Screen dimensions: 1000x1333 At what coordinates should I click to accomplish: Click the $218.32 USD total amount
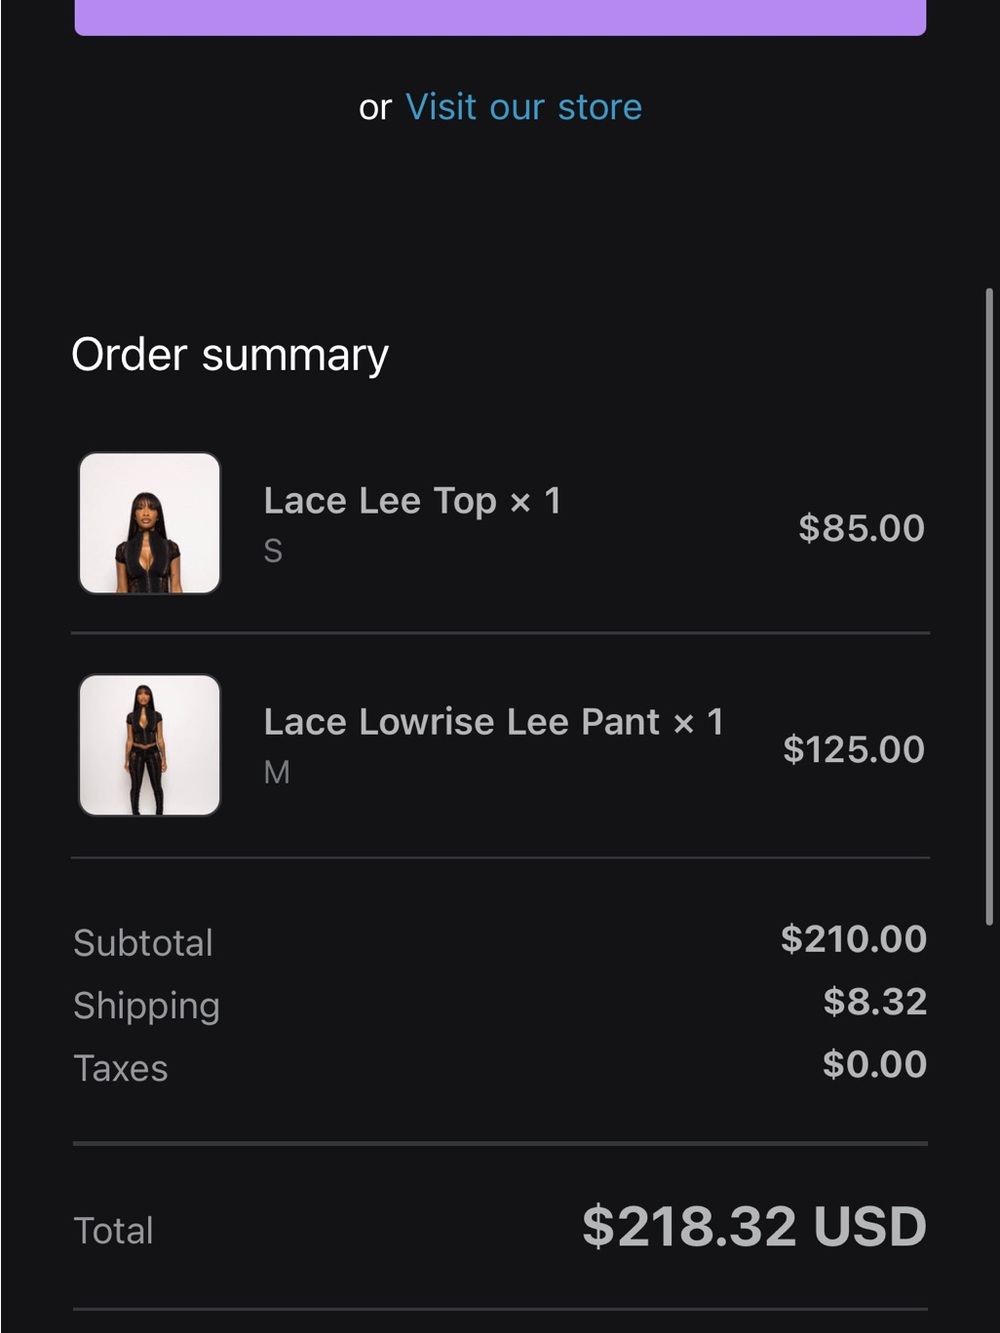click(755, 1227)
